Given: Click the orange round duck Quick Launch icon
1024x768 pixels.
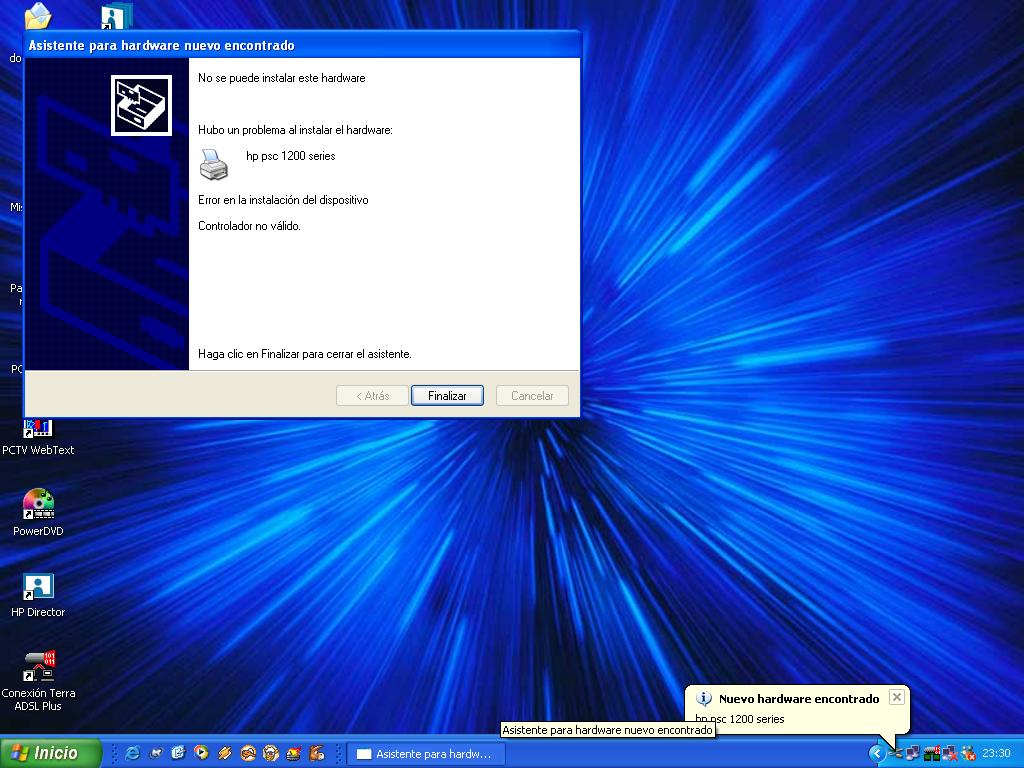Looking at the screenshot, I should [248, 753].
